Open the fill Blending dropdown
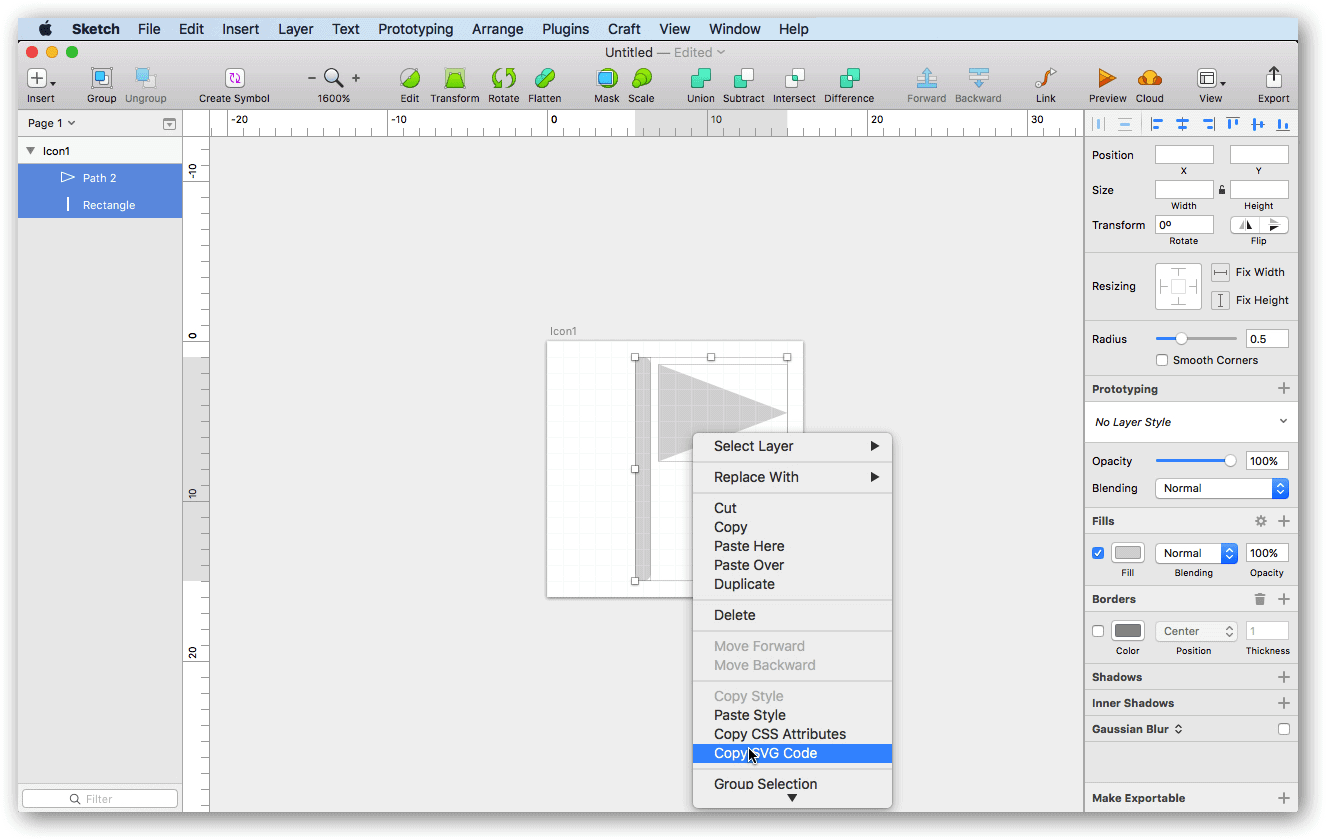Viewport: 1326px width, 840px height. [1197, 553]
